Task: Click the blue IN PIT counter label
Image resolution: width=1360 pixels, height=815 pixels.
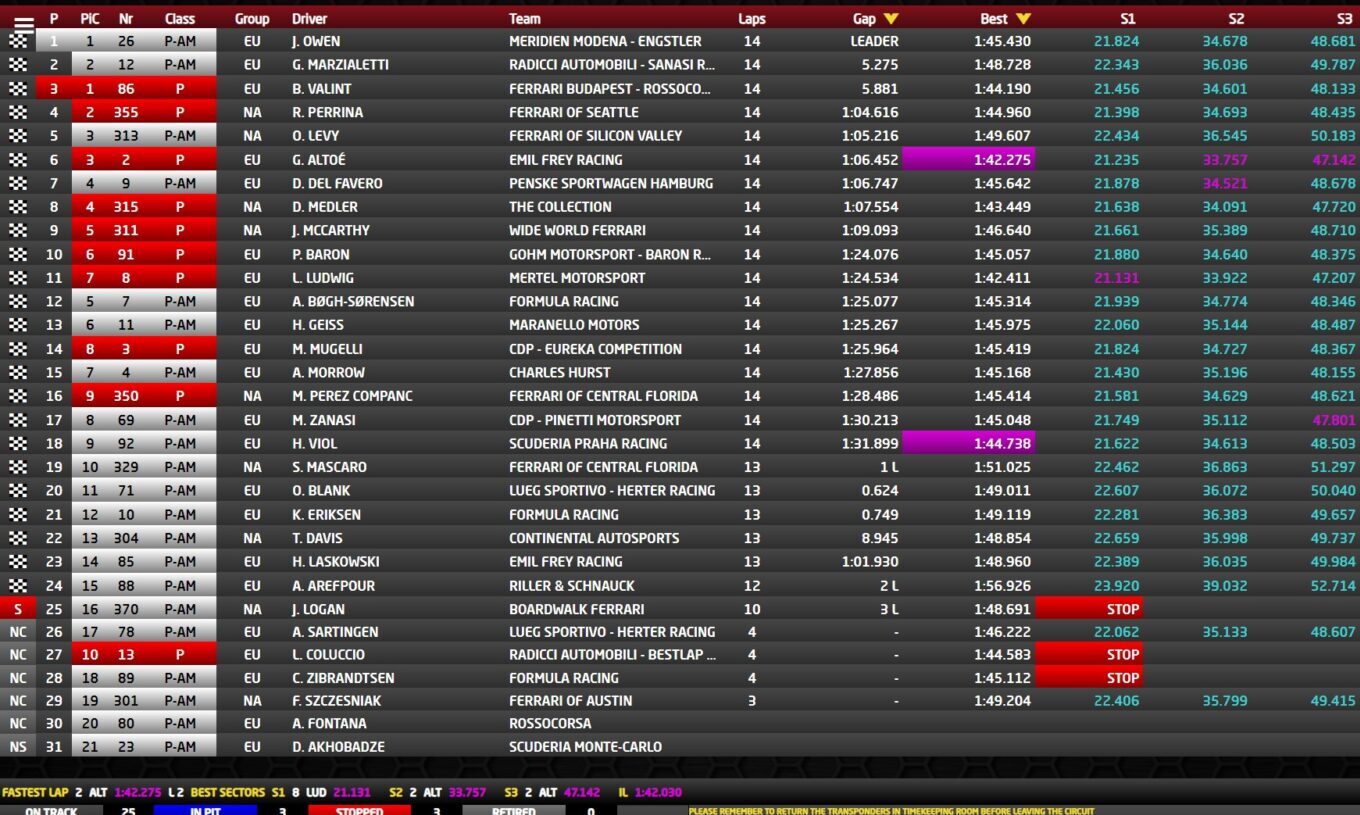Action: (x=205, y=810)
